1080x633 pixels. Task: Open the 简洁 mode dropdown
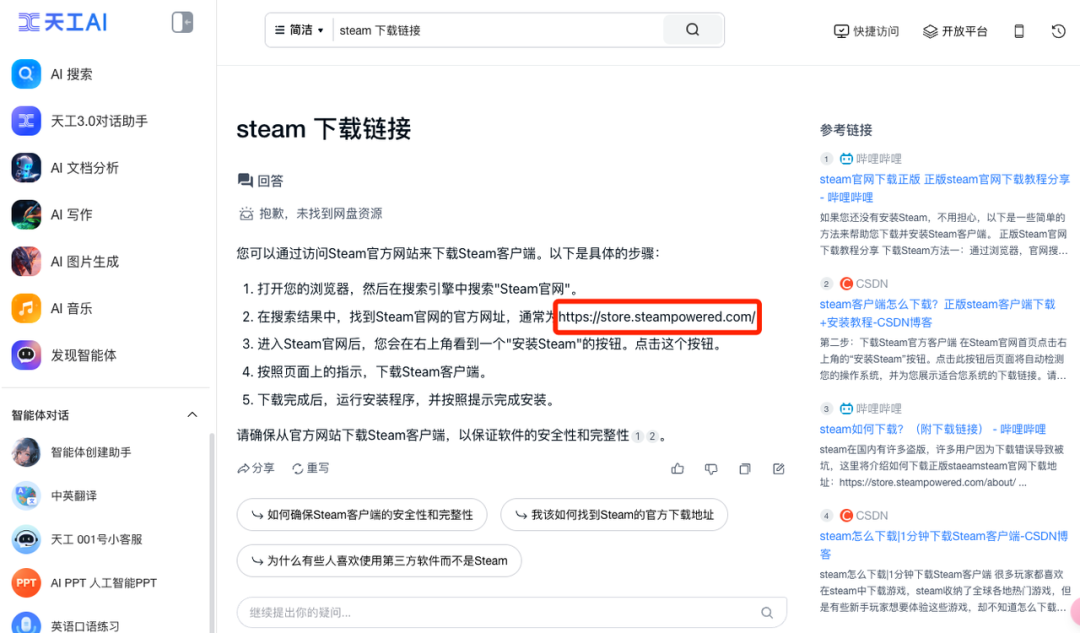click(x=299, y=30)
